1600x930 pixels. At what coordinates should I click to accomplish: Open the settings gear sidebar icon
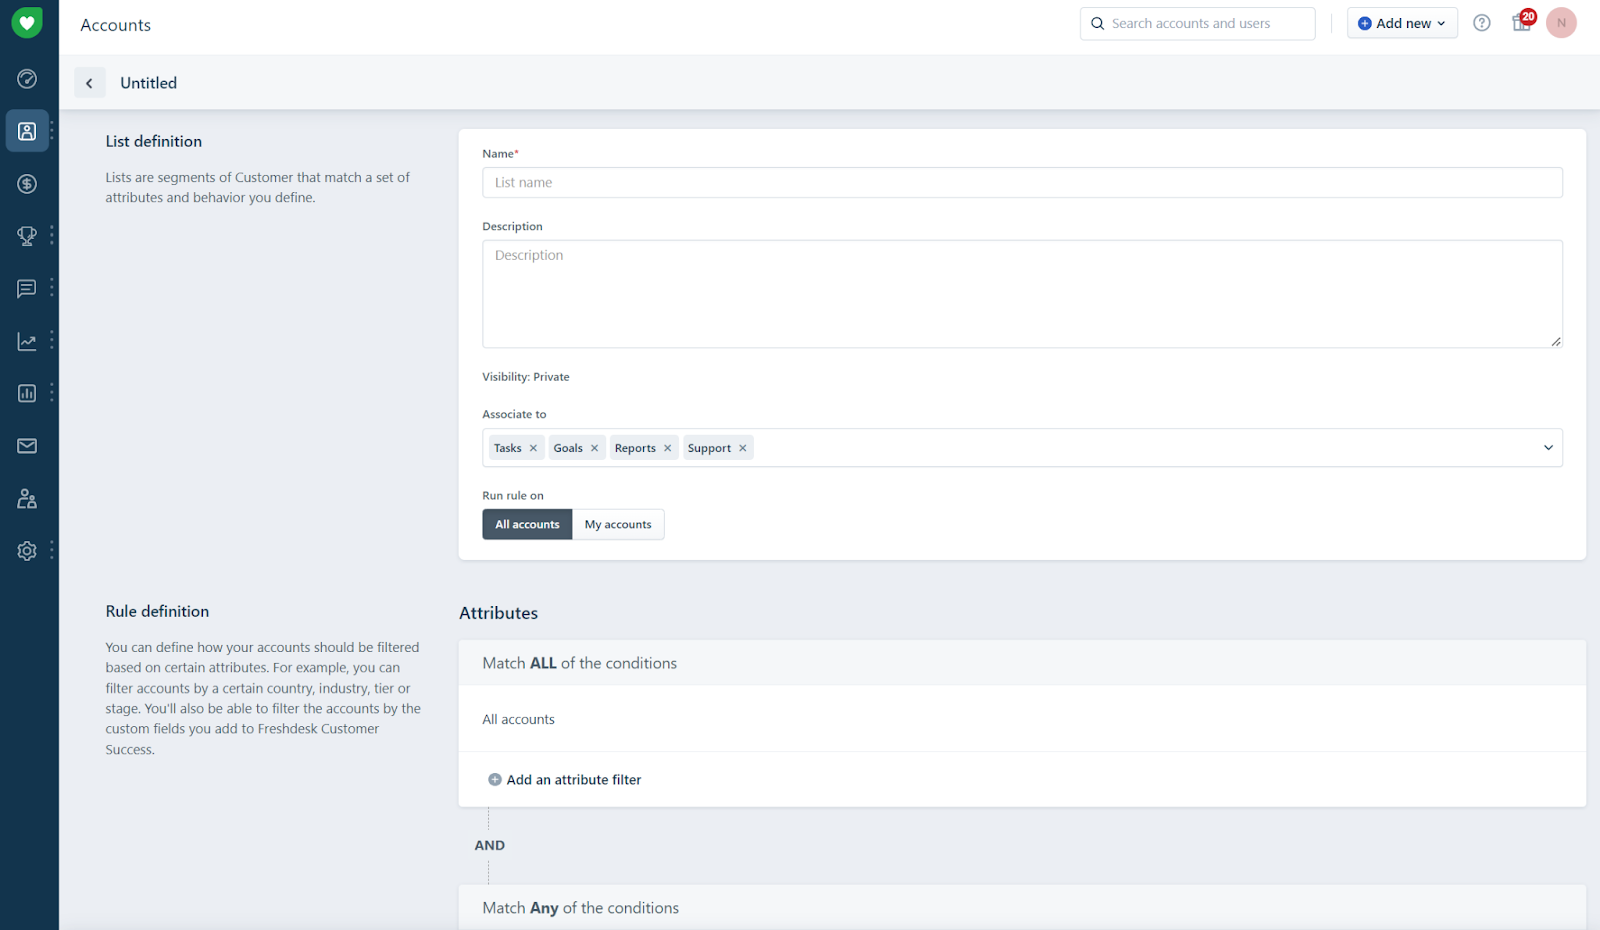pyautogui.click(x=27, y=551)
